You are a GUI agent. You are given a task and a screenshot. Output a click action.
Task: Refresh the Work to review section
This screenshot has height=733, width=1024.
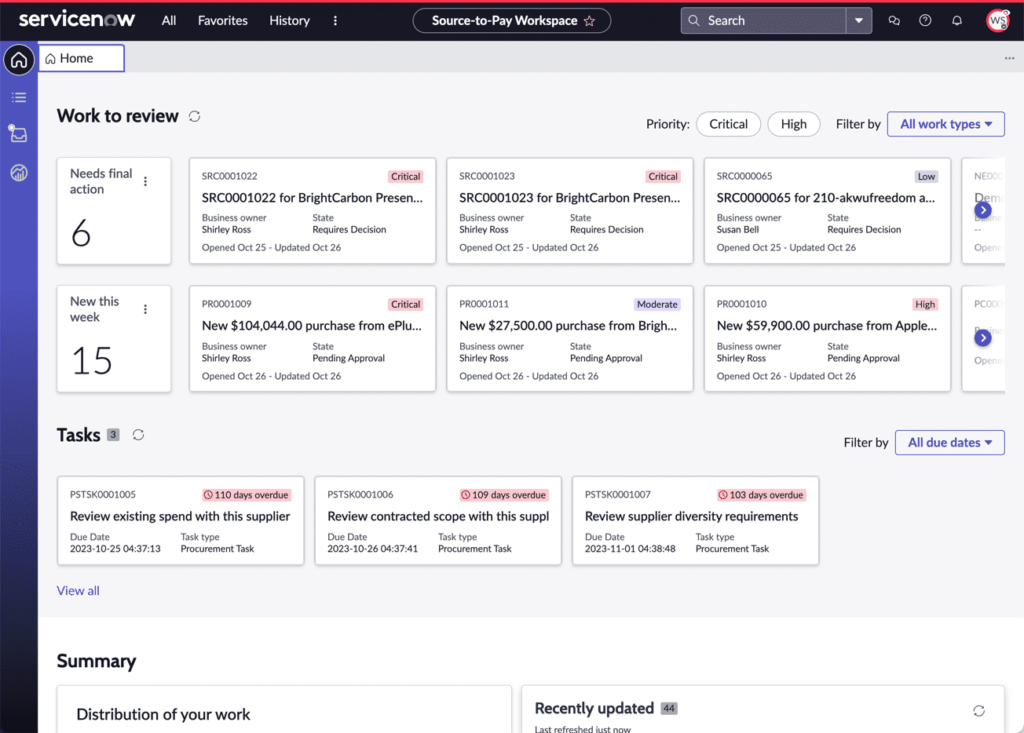(x=195, y=116)
